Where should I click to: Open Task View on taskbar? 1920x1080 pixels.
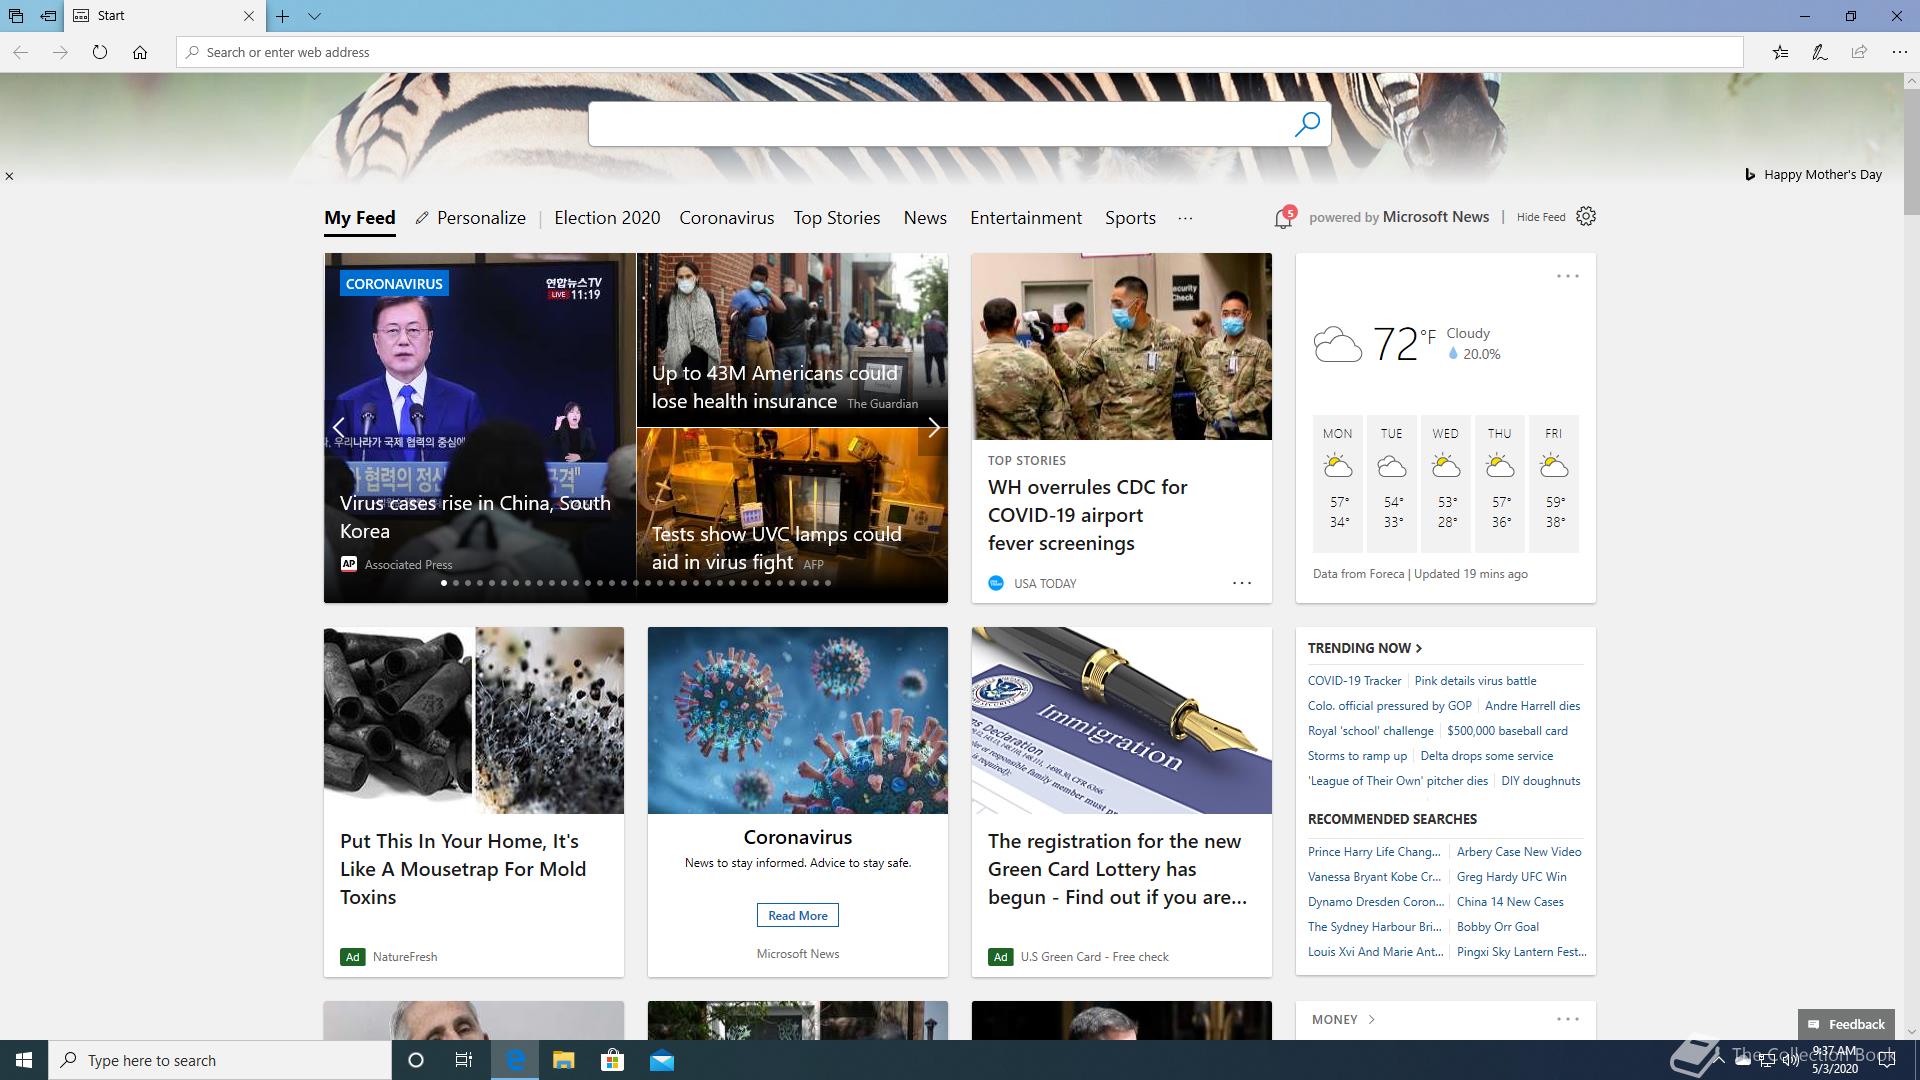click(x=464, y=1060)
